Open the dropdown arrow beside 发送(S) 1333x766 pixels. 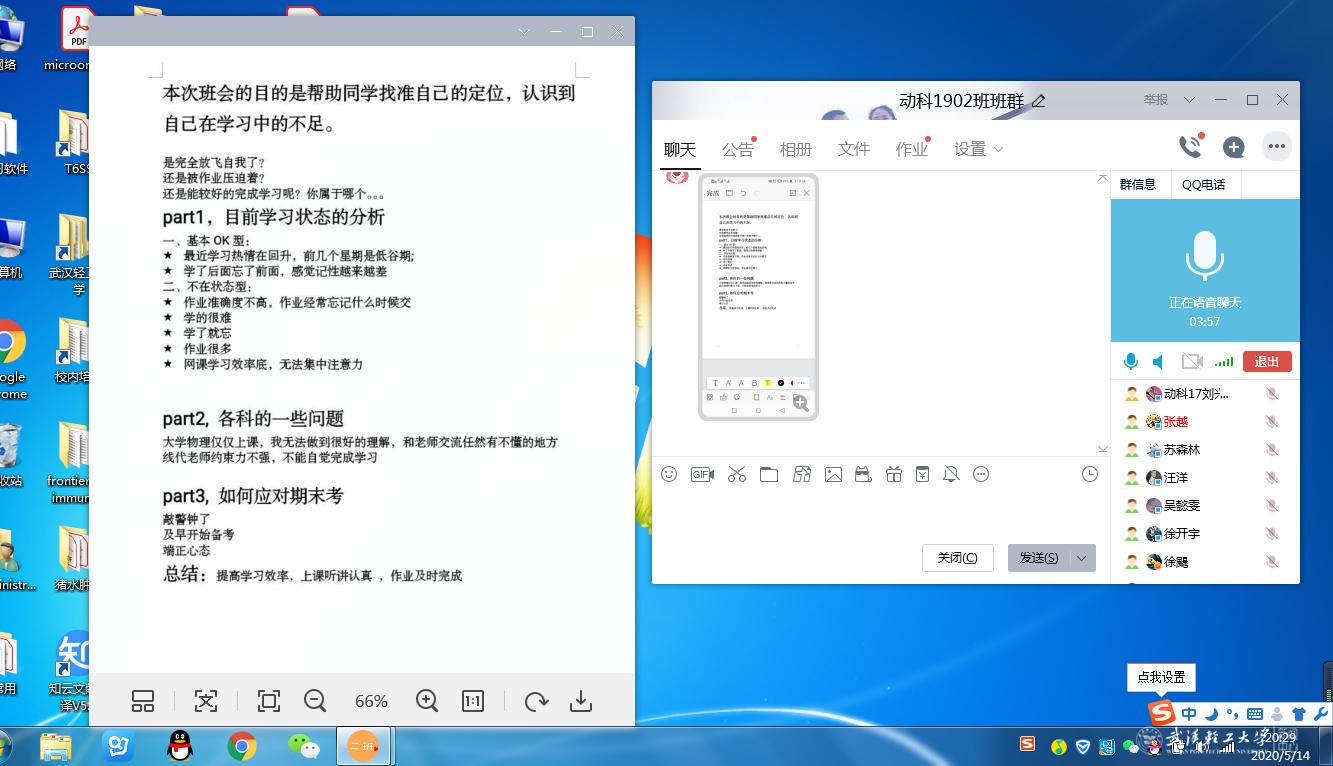(1082, 558)
